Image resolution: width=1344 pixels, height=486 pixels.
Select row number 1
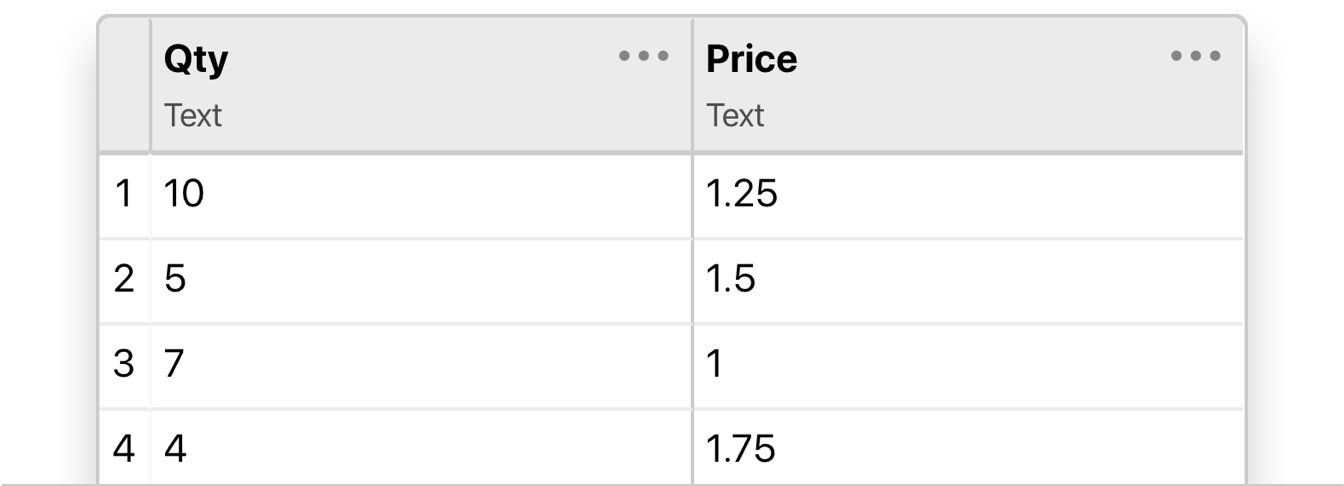point(124,195)
